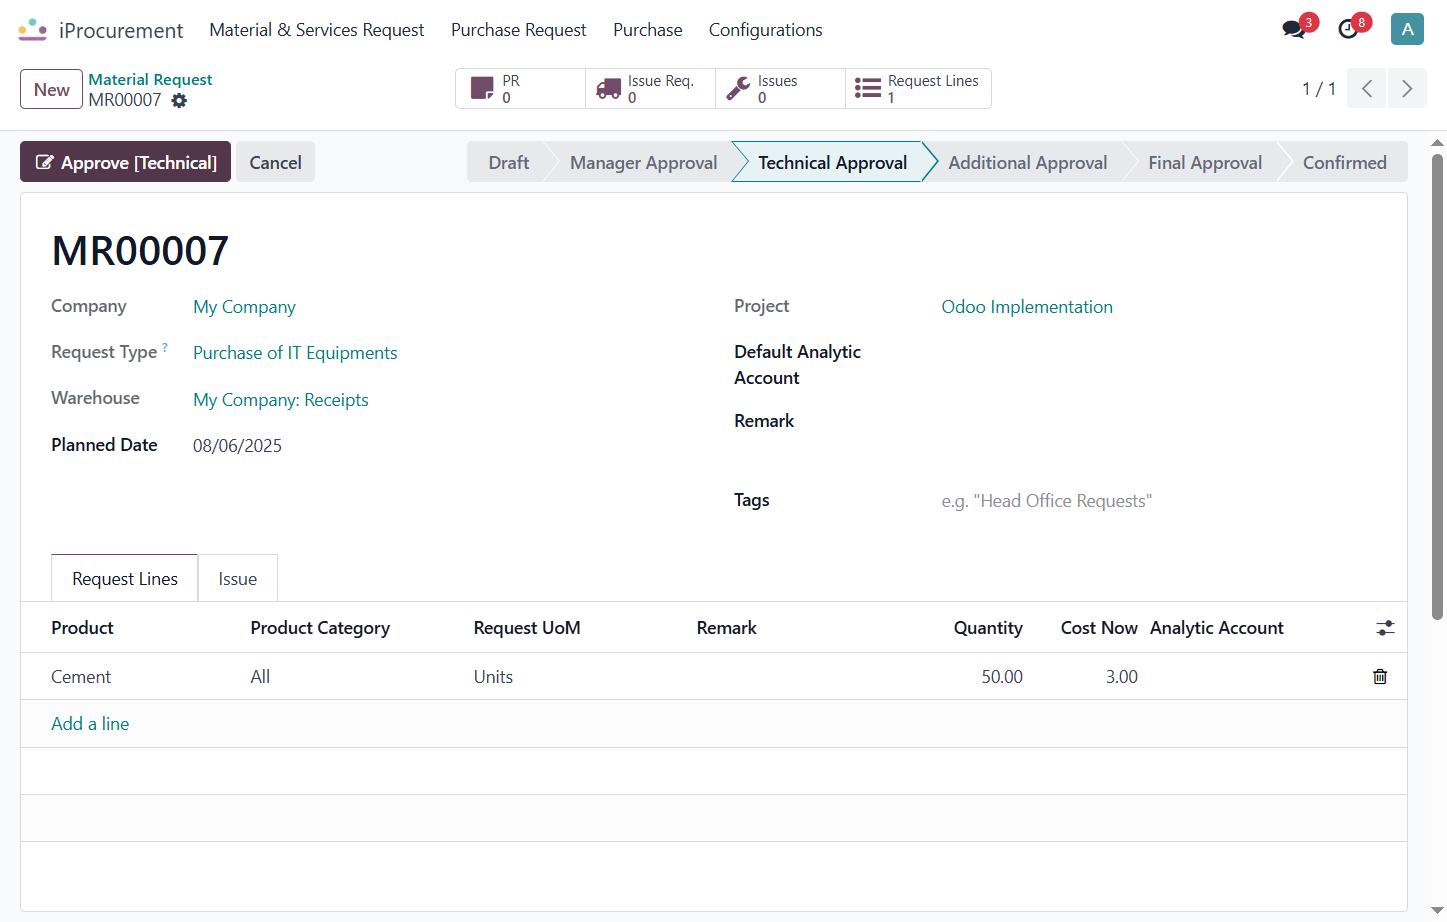
Task: Open the Purchase Request menu
Action: coord(519,30)
